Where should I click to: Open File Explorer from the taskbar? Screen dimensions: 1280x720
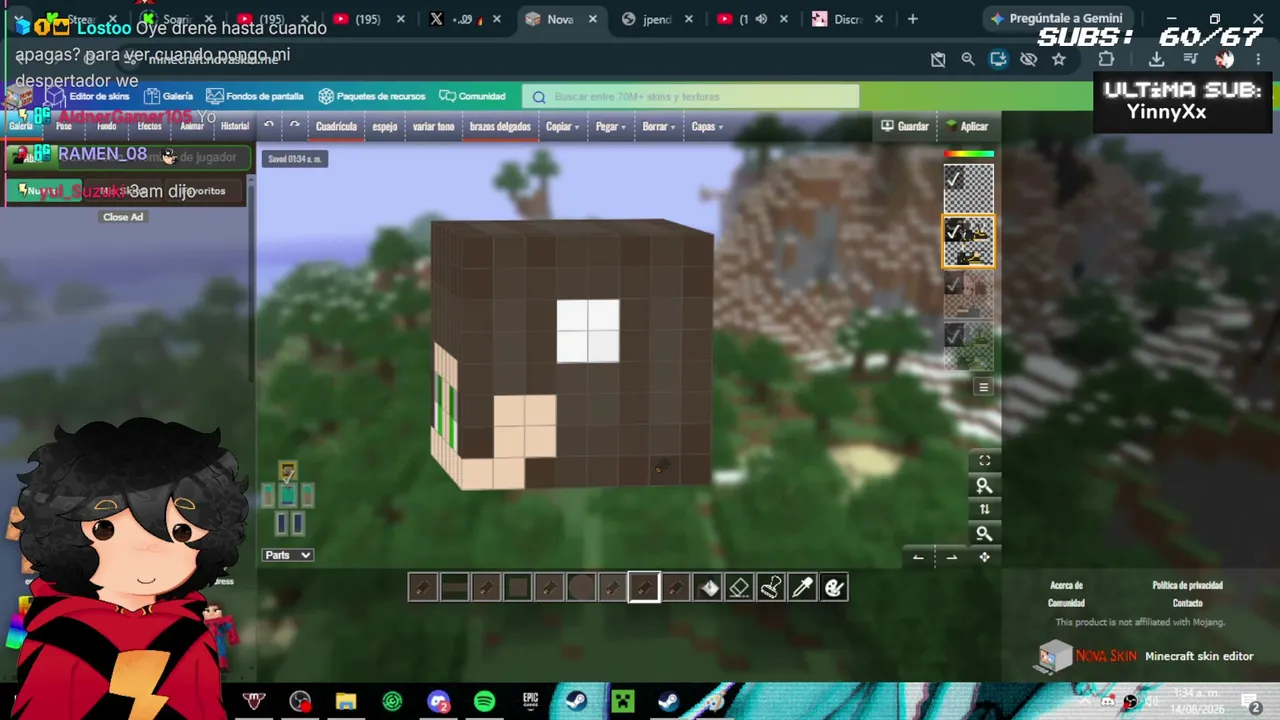tap(346, 702)
